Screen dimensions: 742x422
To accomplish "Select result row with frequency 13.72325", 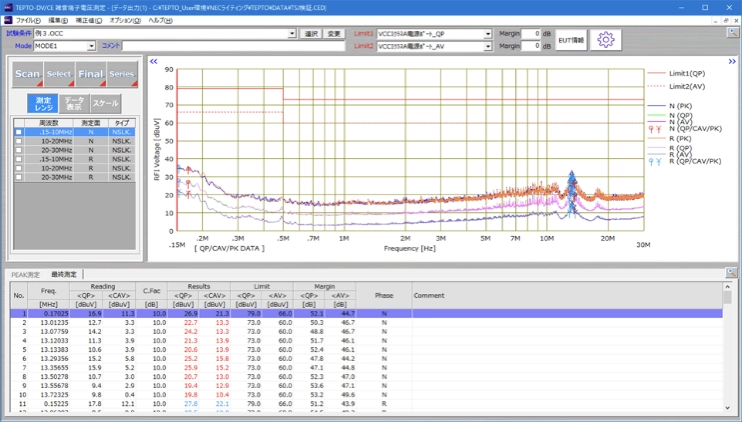I will [366, 395].
